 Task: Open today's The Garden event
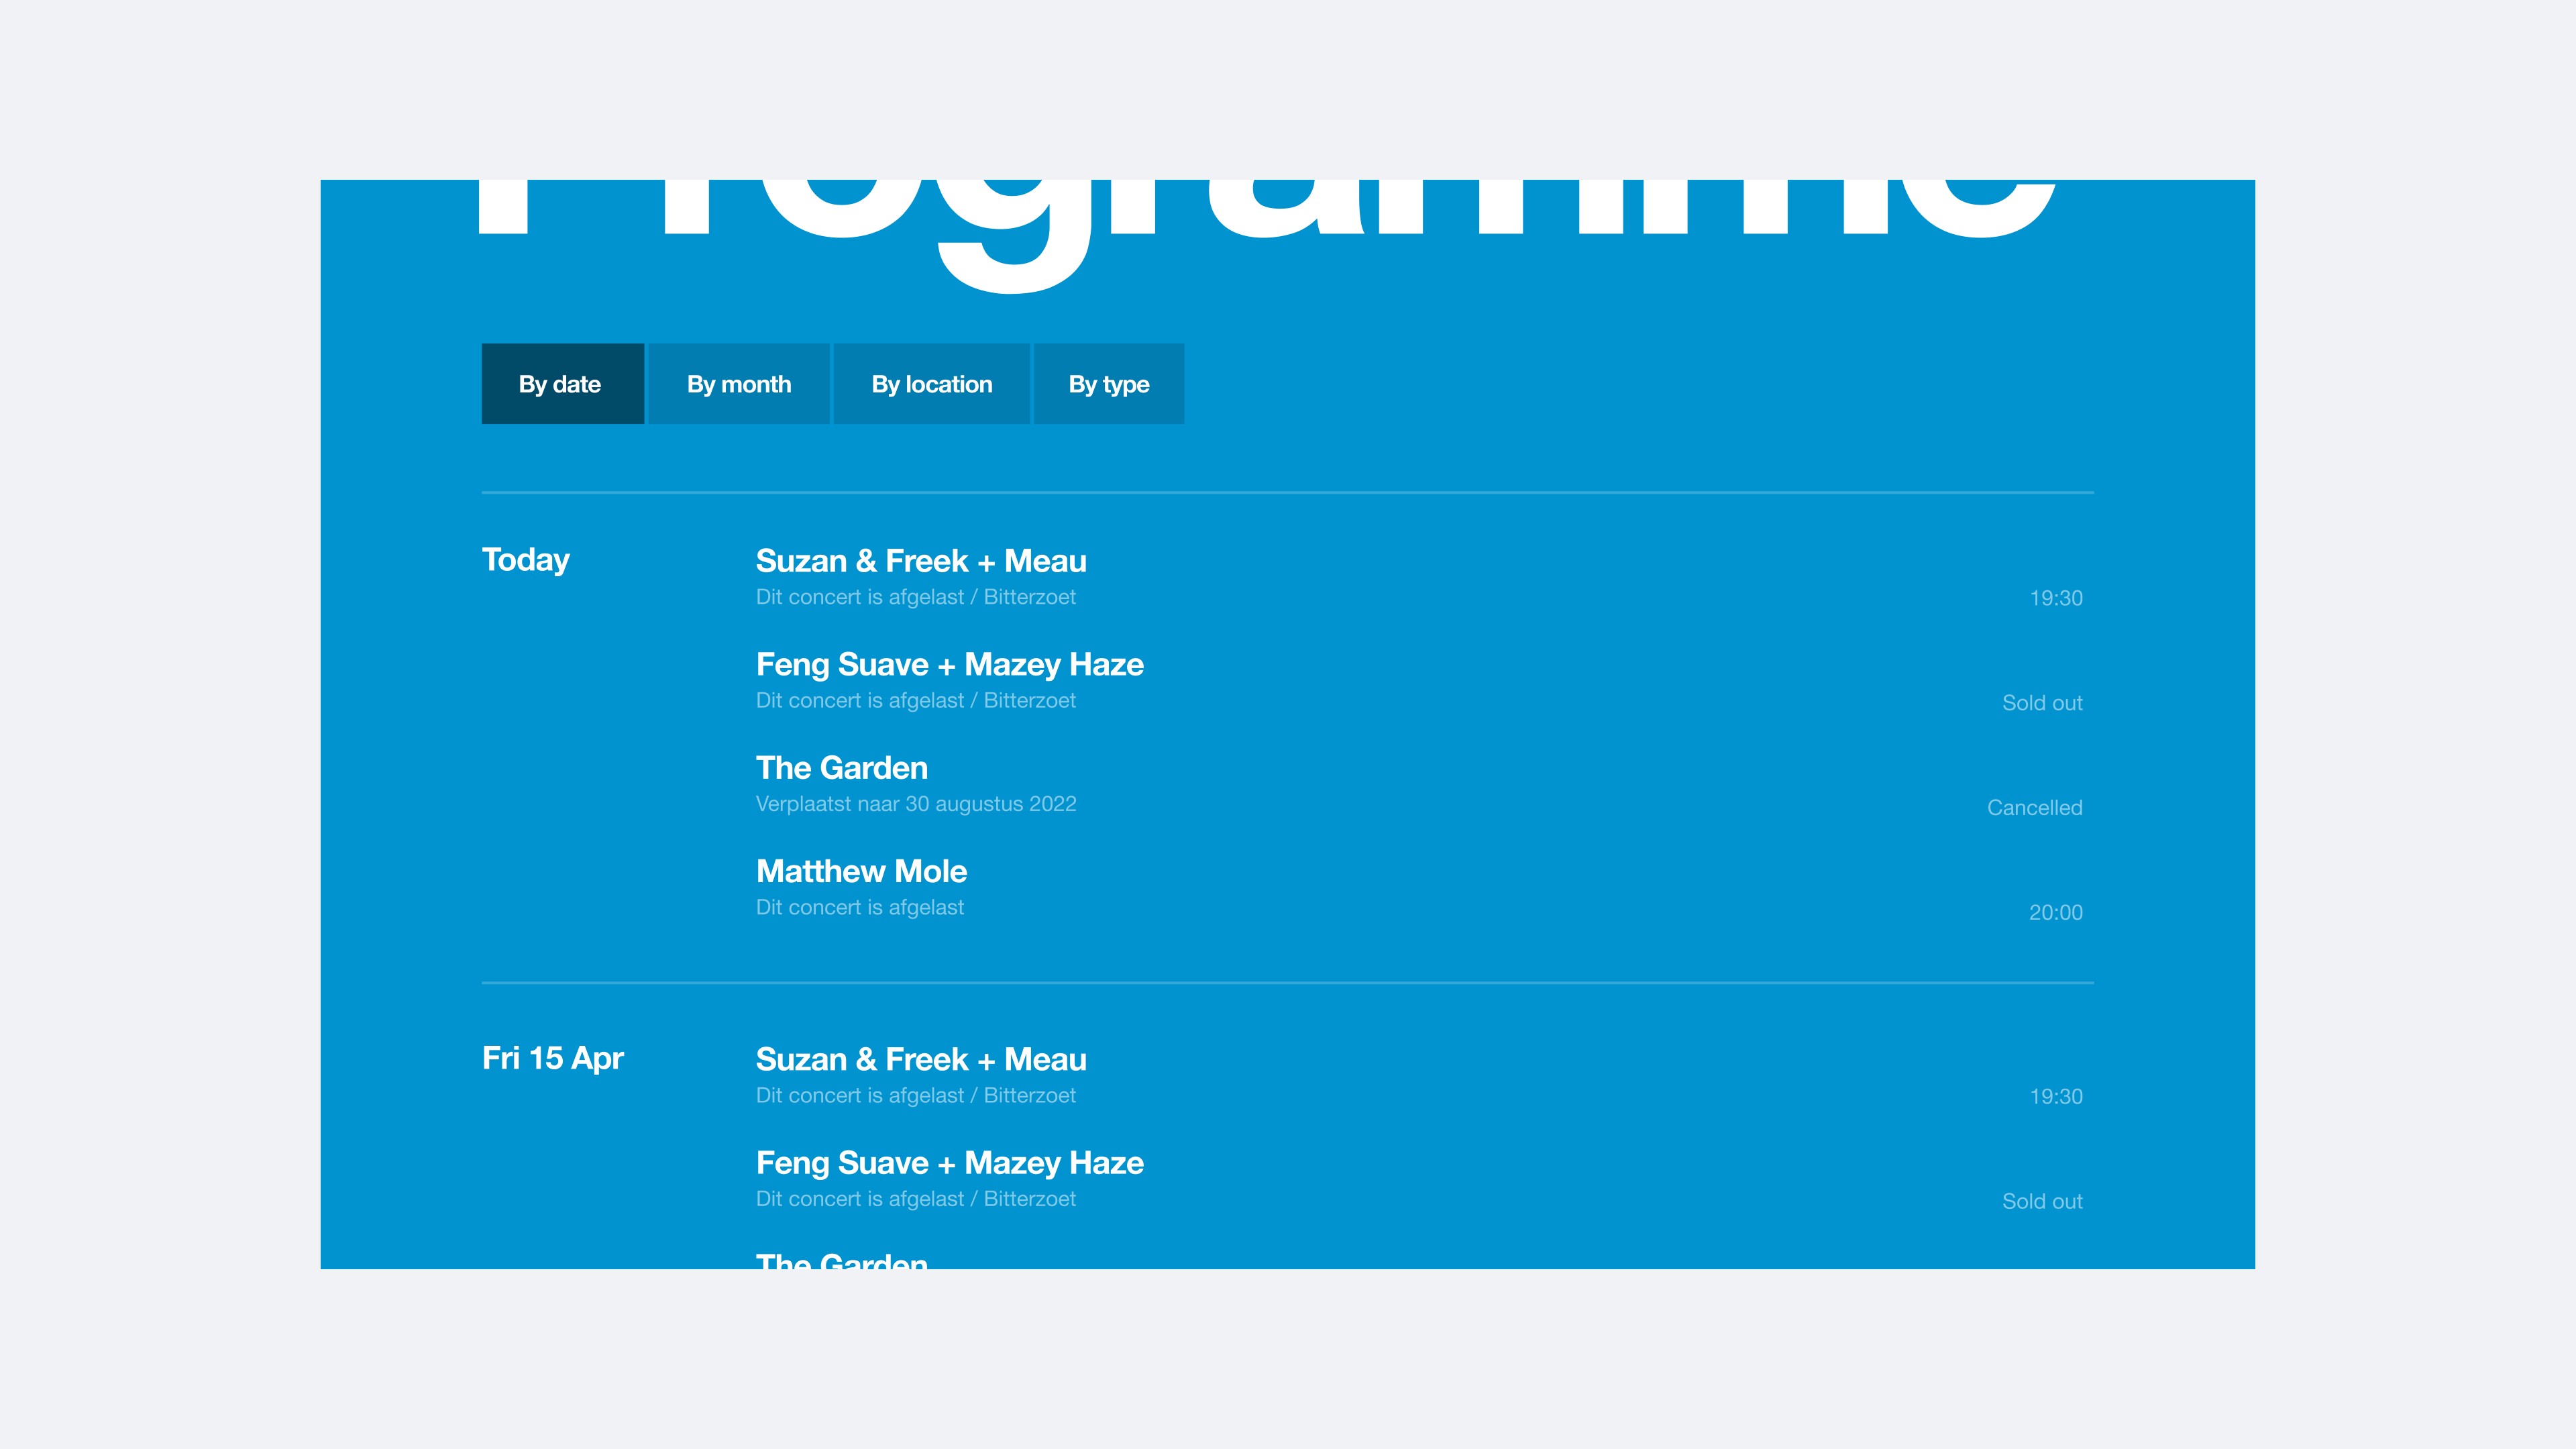pyautogui.click(x=841, y=768)
